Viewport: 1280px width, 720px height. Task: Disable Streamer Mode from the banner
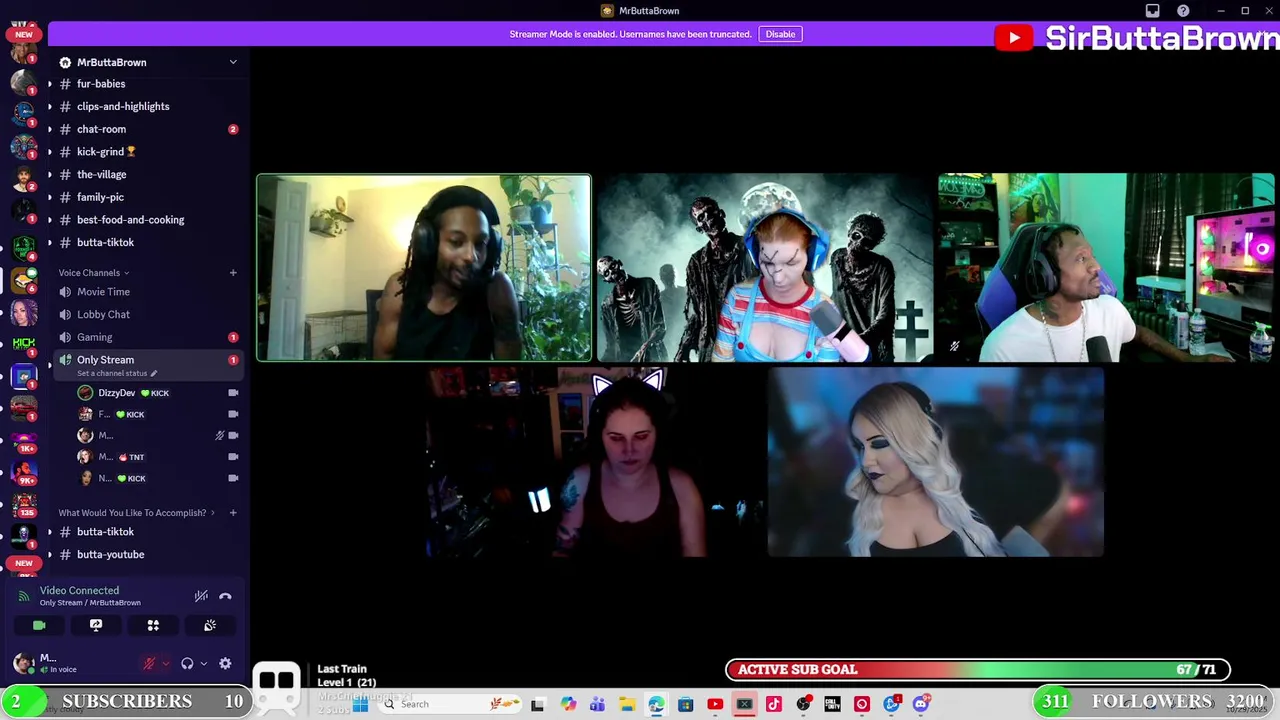780,34
